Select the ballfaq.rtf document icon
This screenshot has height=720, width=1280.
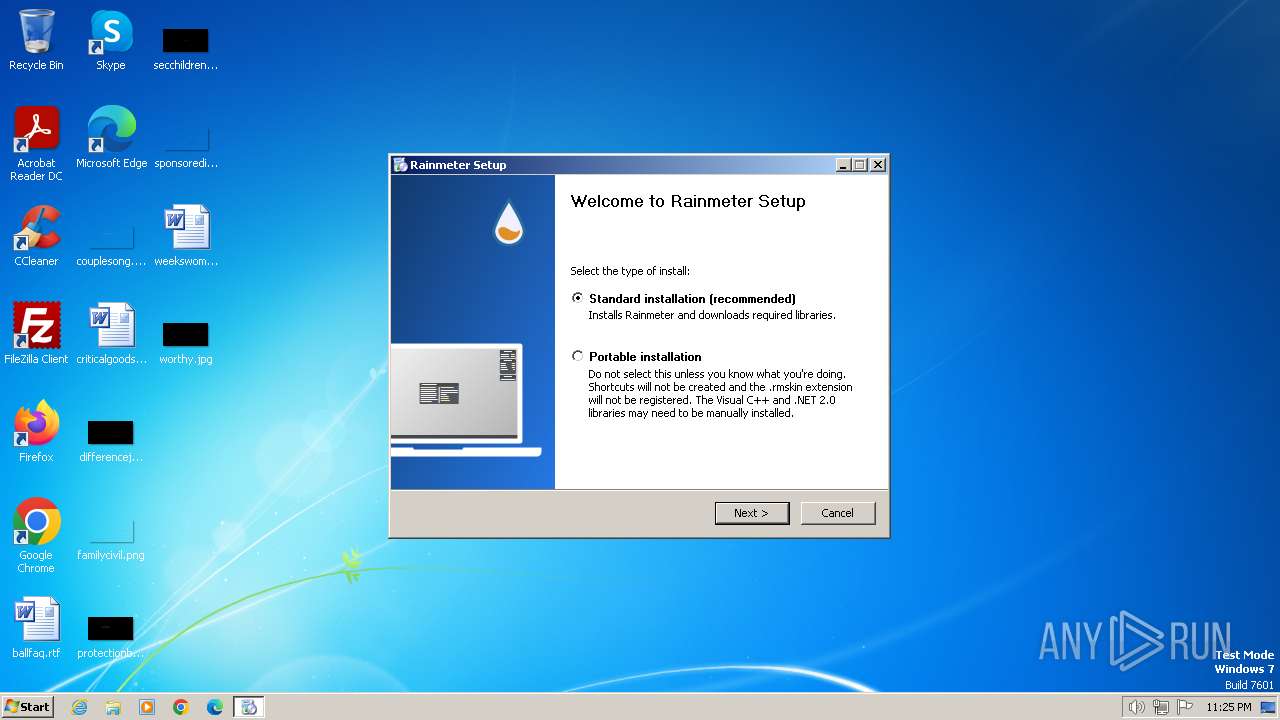coord(36,628)
